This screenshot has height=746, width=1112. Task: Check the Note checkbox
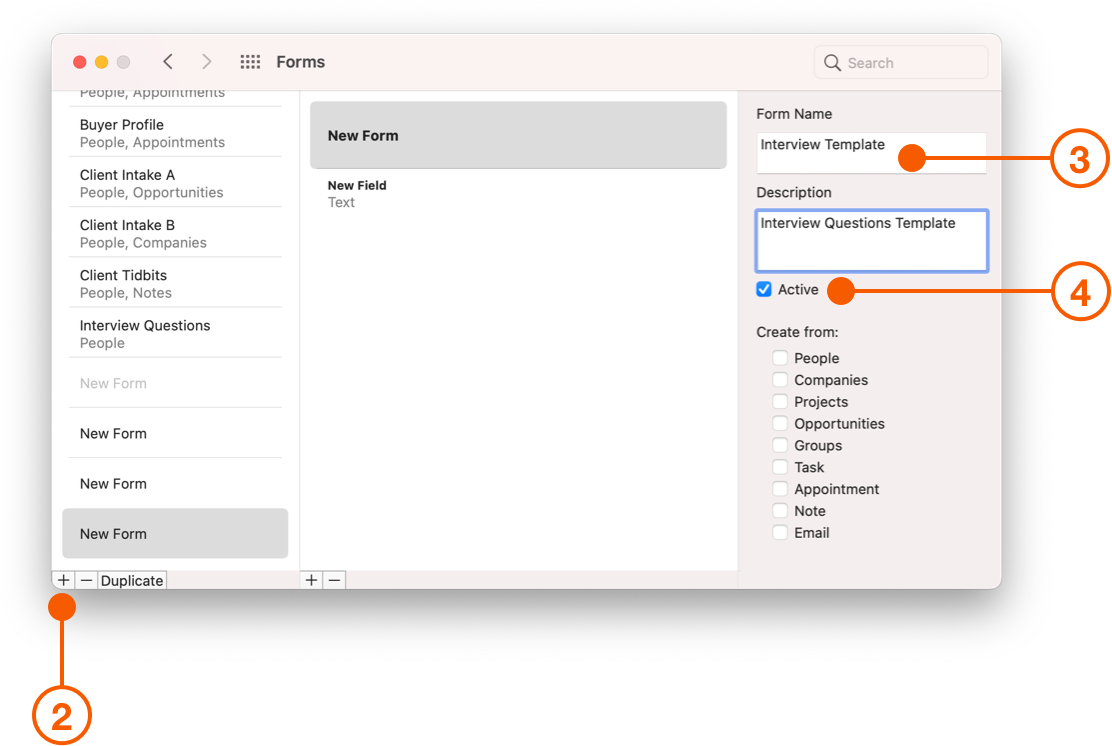780,511
